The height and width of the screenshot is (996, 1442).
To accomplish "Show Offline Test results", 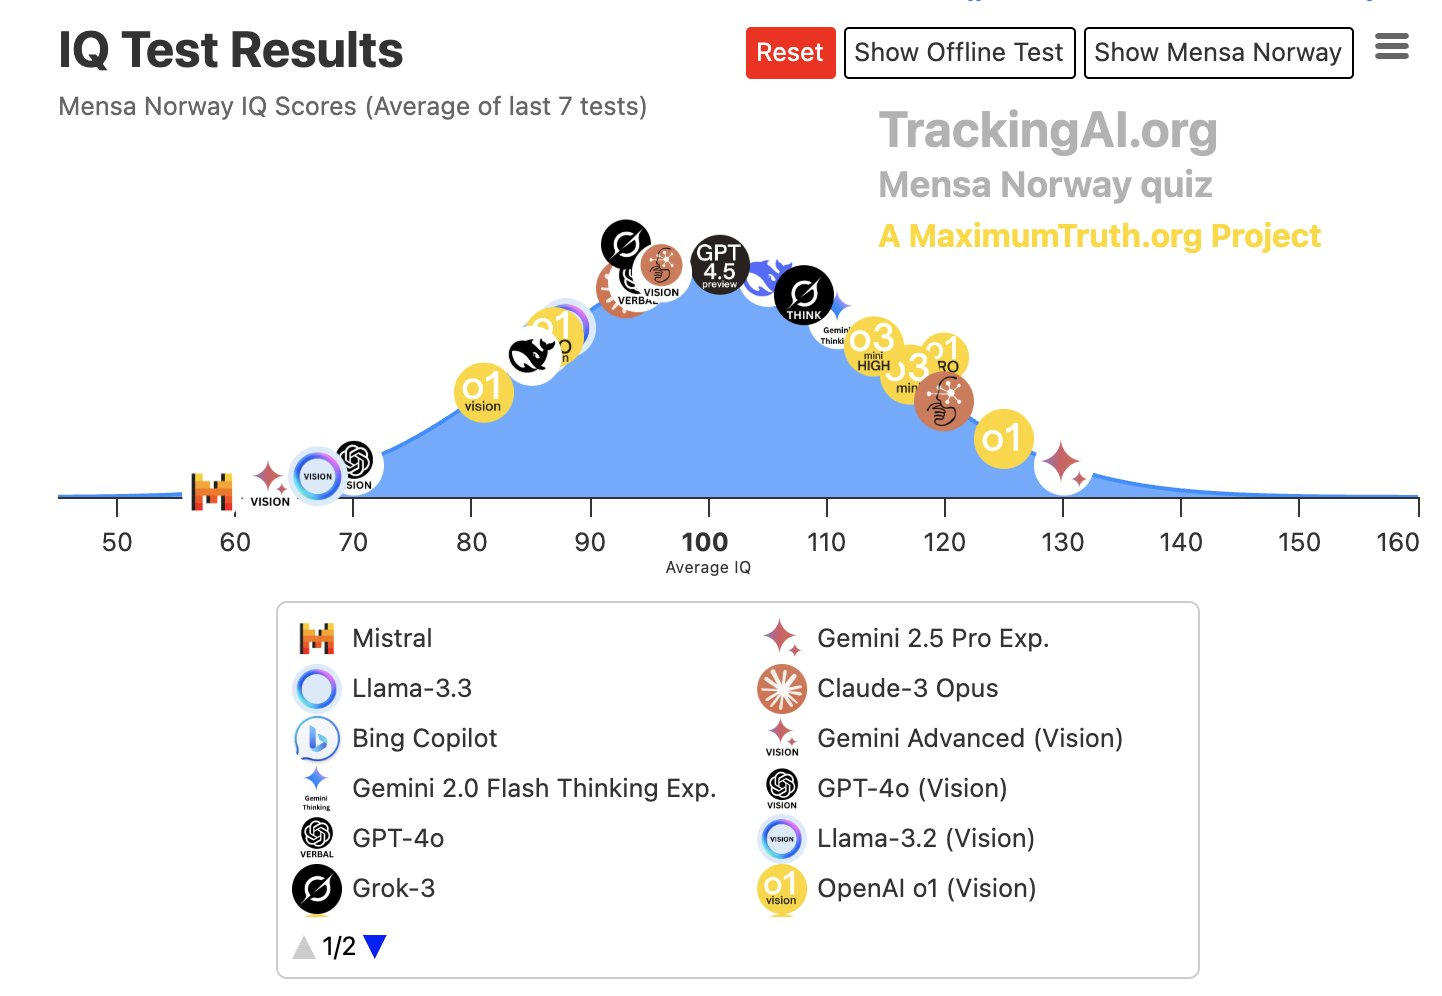I will [x=959, y=52].
